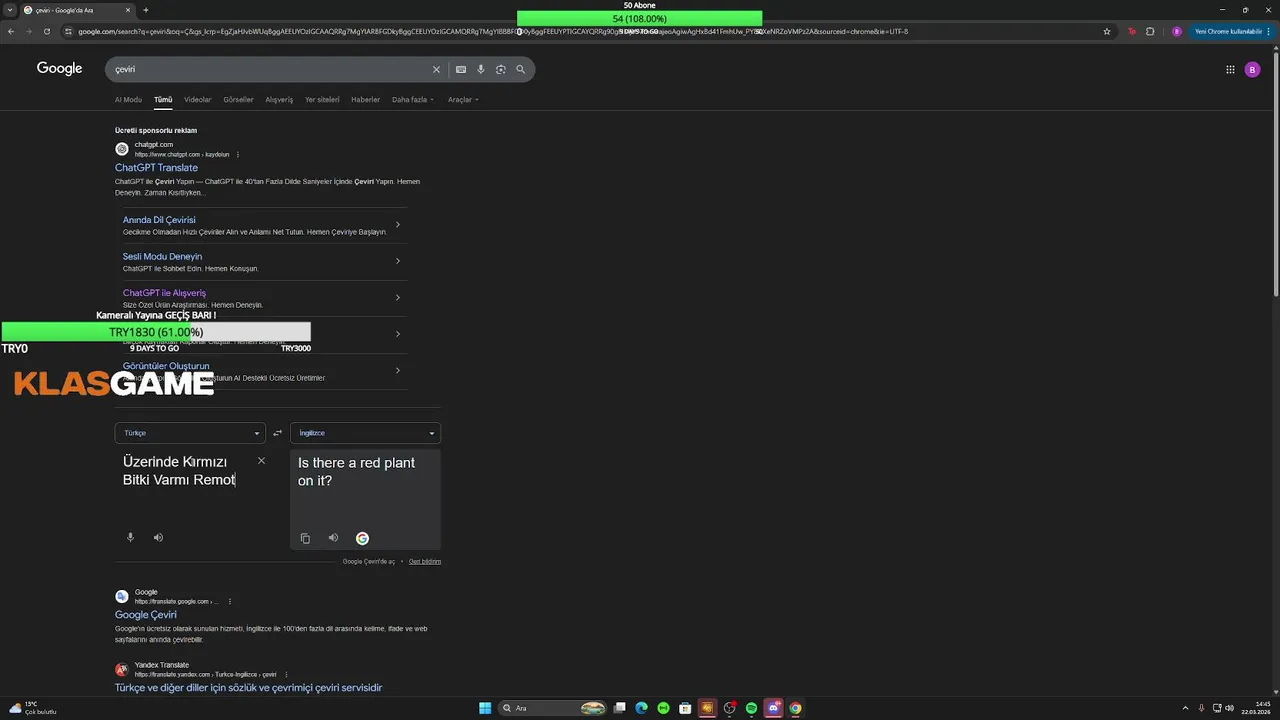Open a new browser tab
The width and height of the screenshot is (1280, 720).
point(146,10)
